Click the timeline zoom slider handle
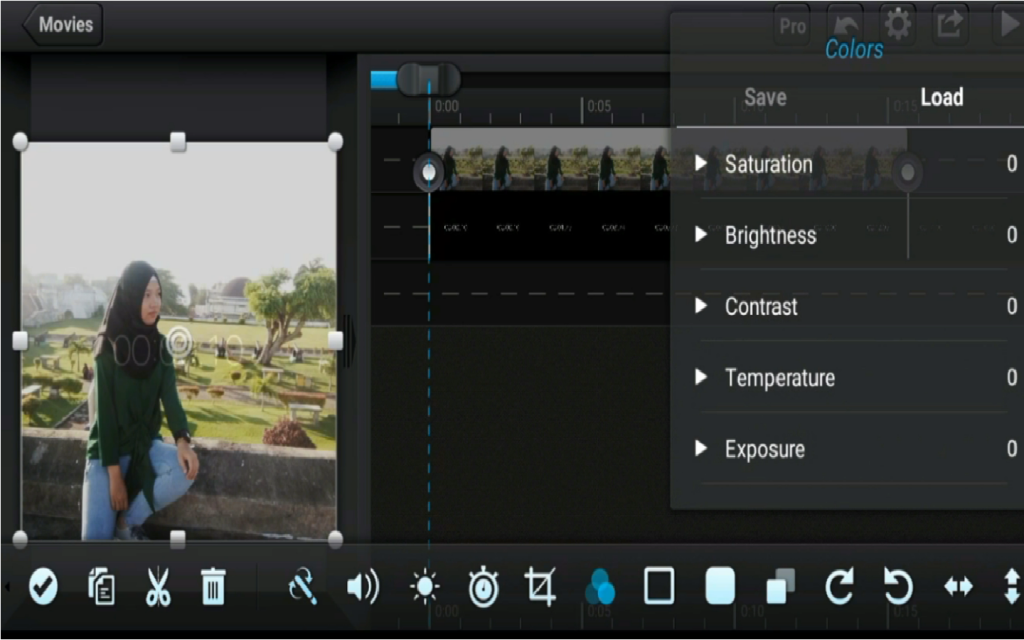Screen dimensions: 1024x640 (428, 80)
